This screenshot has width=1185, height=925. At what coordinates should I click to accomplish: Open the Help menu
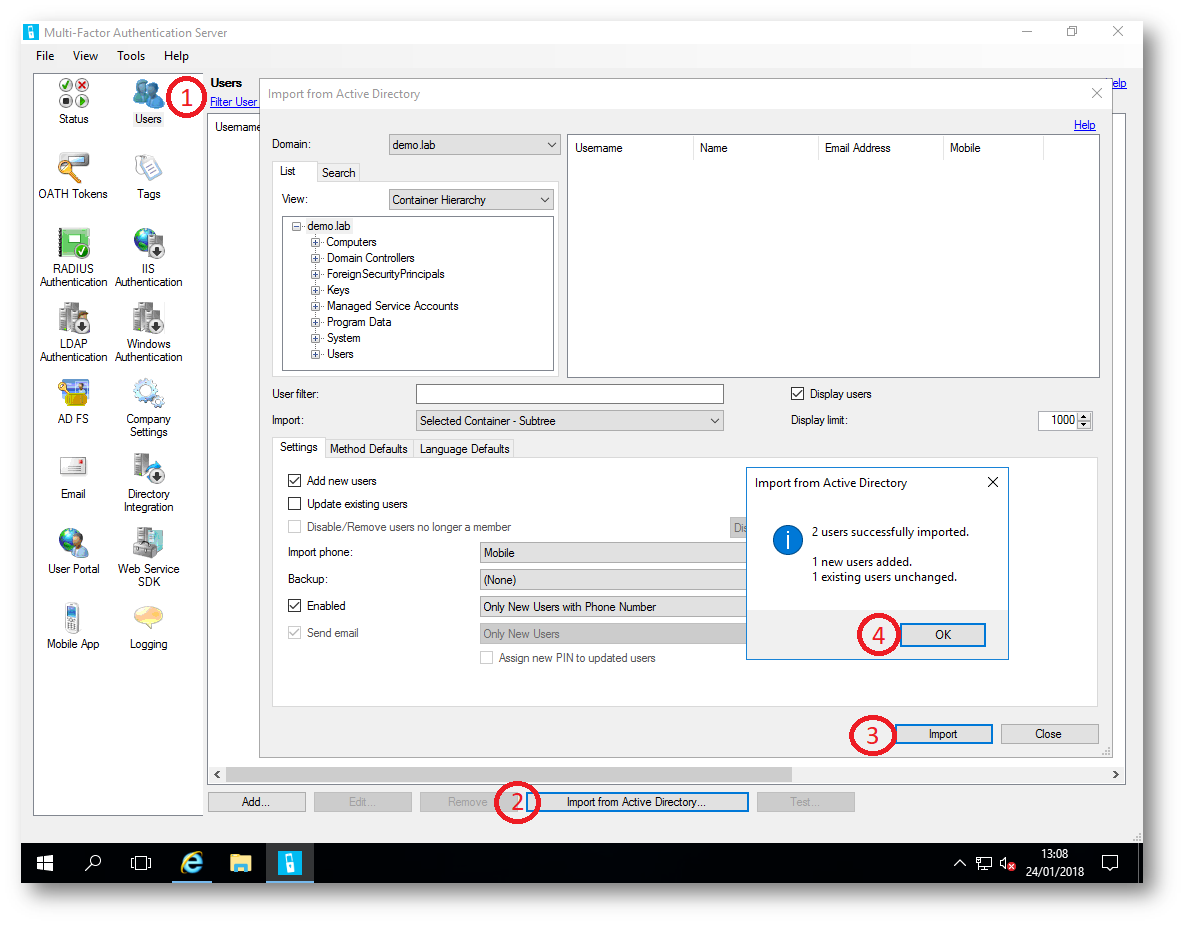tap(176, 56)
